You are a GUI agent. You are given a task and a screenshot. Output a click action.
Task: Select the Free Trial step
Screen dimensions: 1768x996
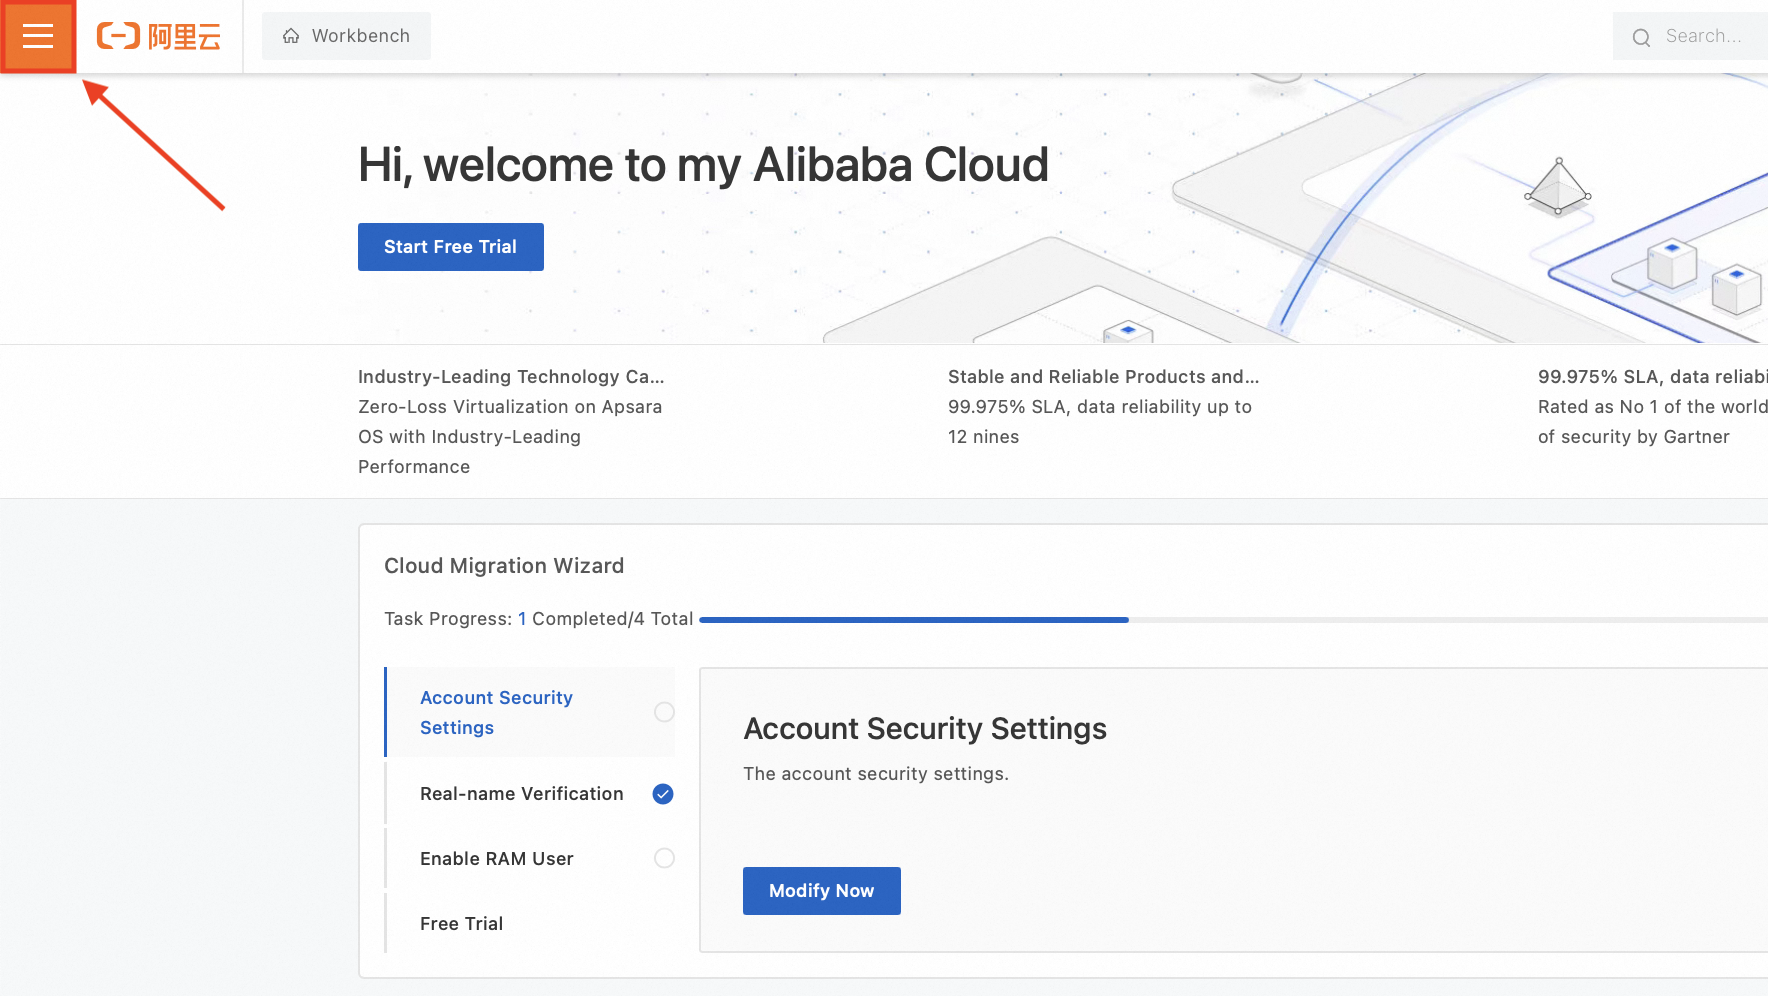click(461, 924)
